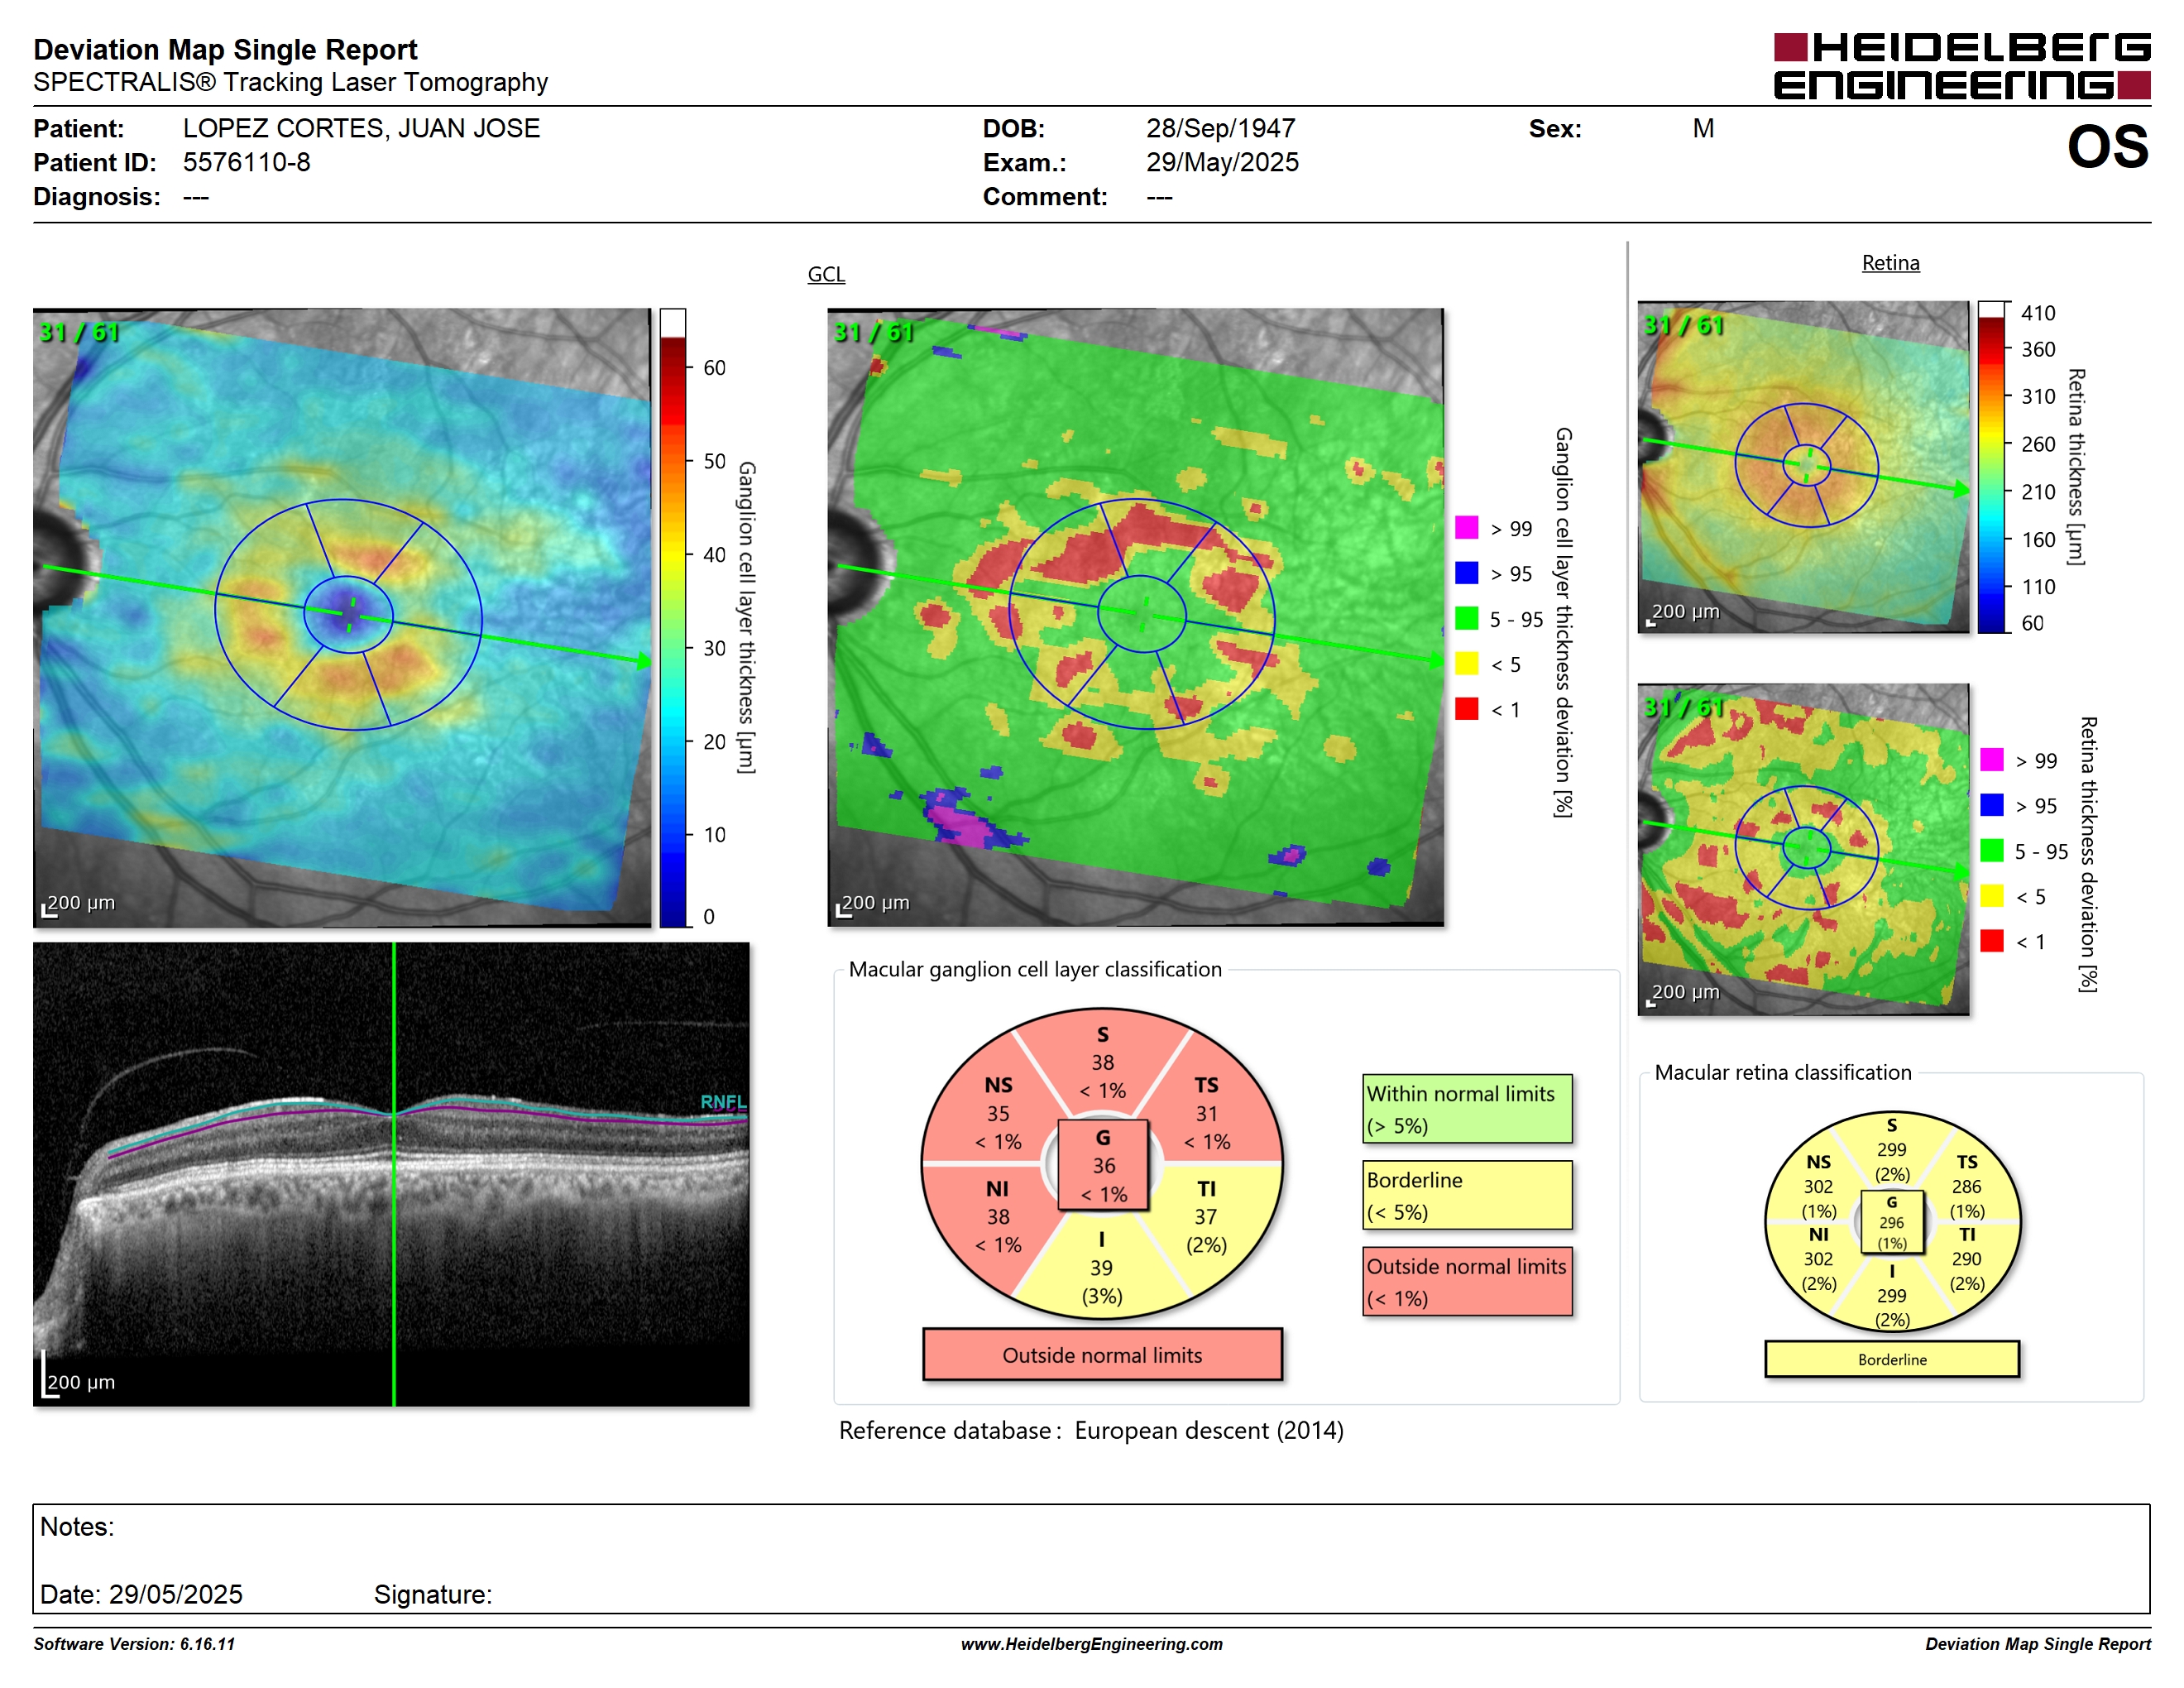This screenshot has height=1688, width=2184.
Task: Click the Retina heading link
Action: pyautogui.click(x=1890, y=263)
